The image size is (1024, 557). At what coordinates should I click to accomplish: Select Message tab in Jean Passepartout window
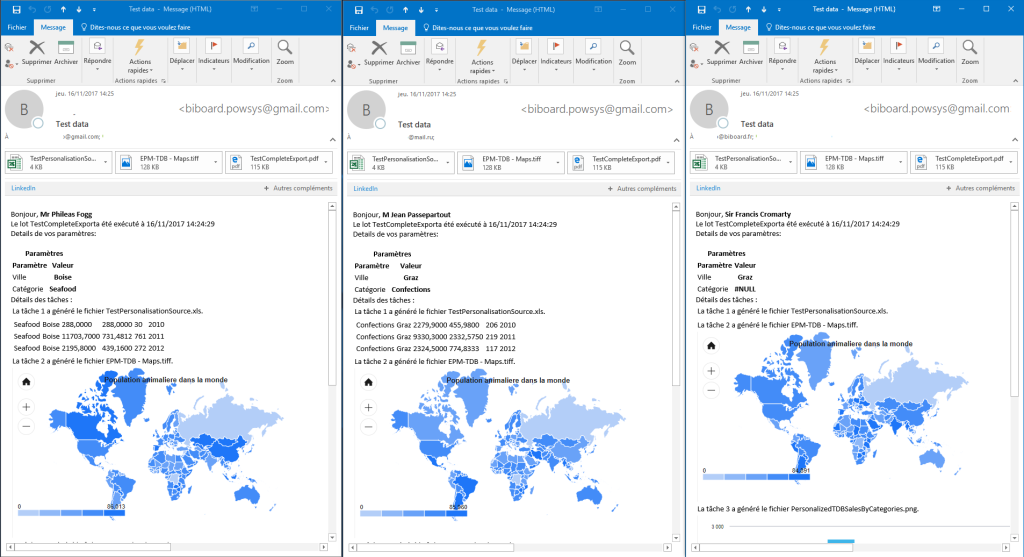tap(395, 28)
